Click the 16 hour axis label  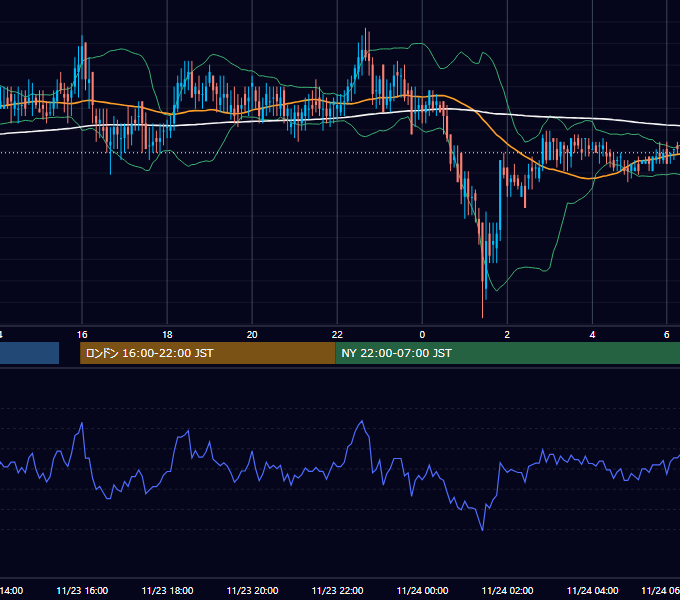coord(82,335)
